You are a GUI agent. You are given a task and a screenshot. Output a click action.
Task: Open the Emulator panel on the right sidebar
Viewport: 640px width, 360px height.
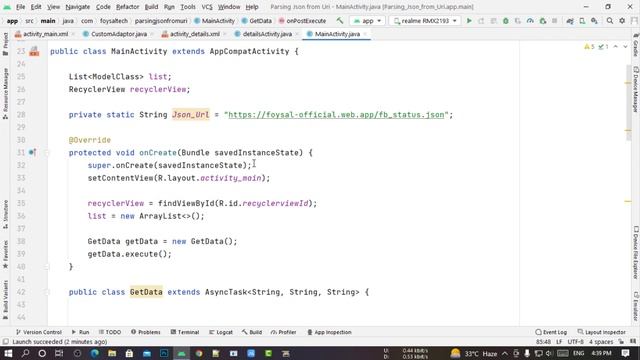coord(636,306)
